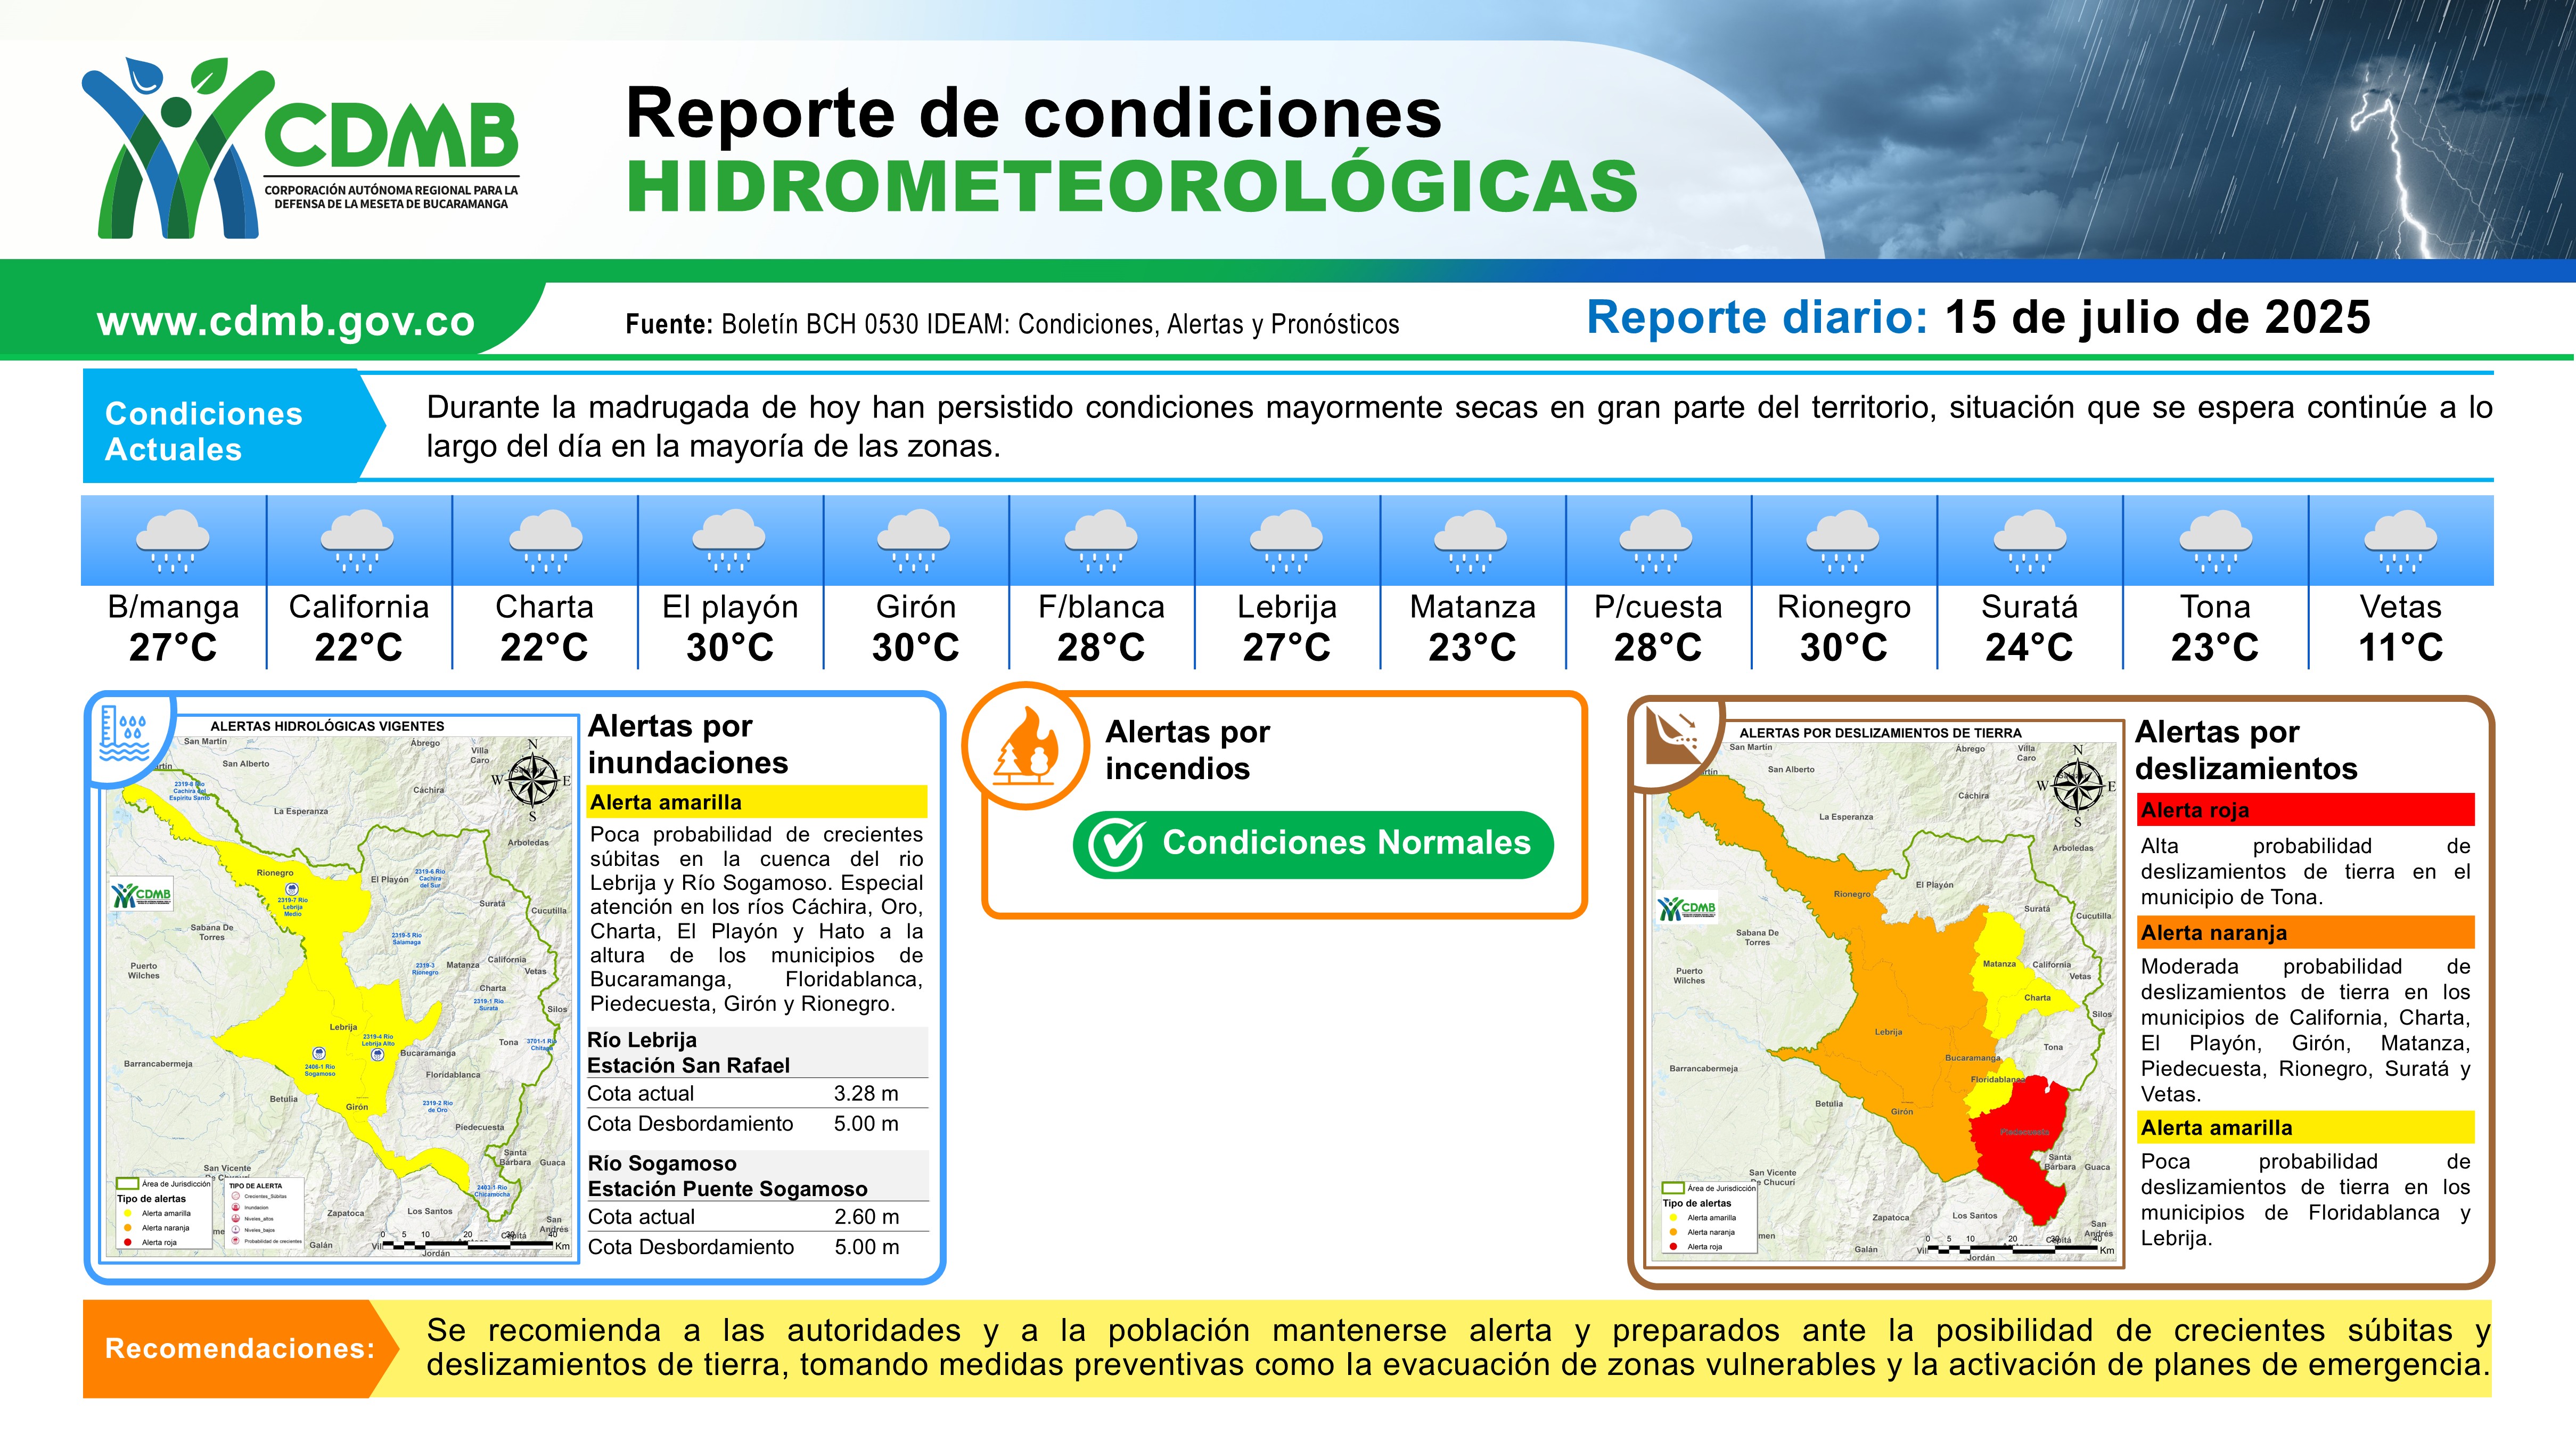The height and width of the screenshot is (1449, 2576).
Task: Click the rain cloud icon above Vetas
Action: point(2400,540)
